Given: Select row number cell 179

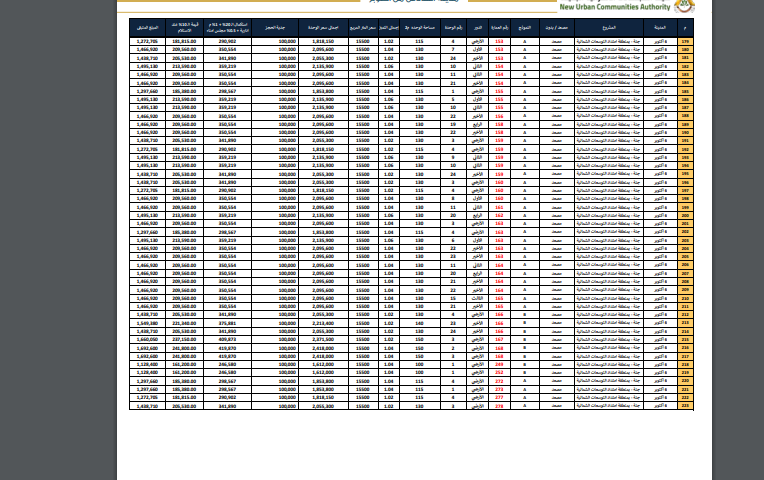Looking at the screenshot, I should point(685,41).
